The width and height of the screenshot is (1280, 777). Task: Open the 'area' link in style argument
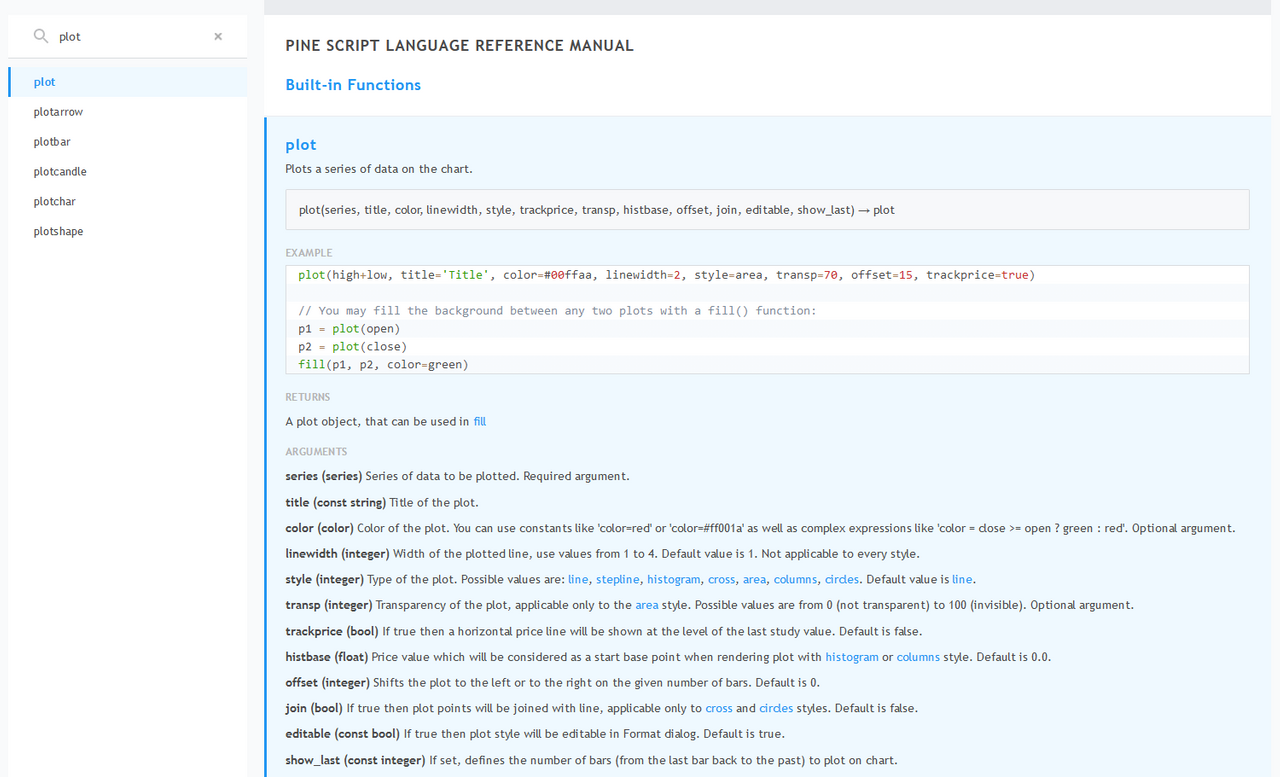pyautogui.click(x=754, y=580)
